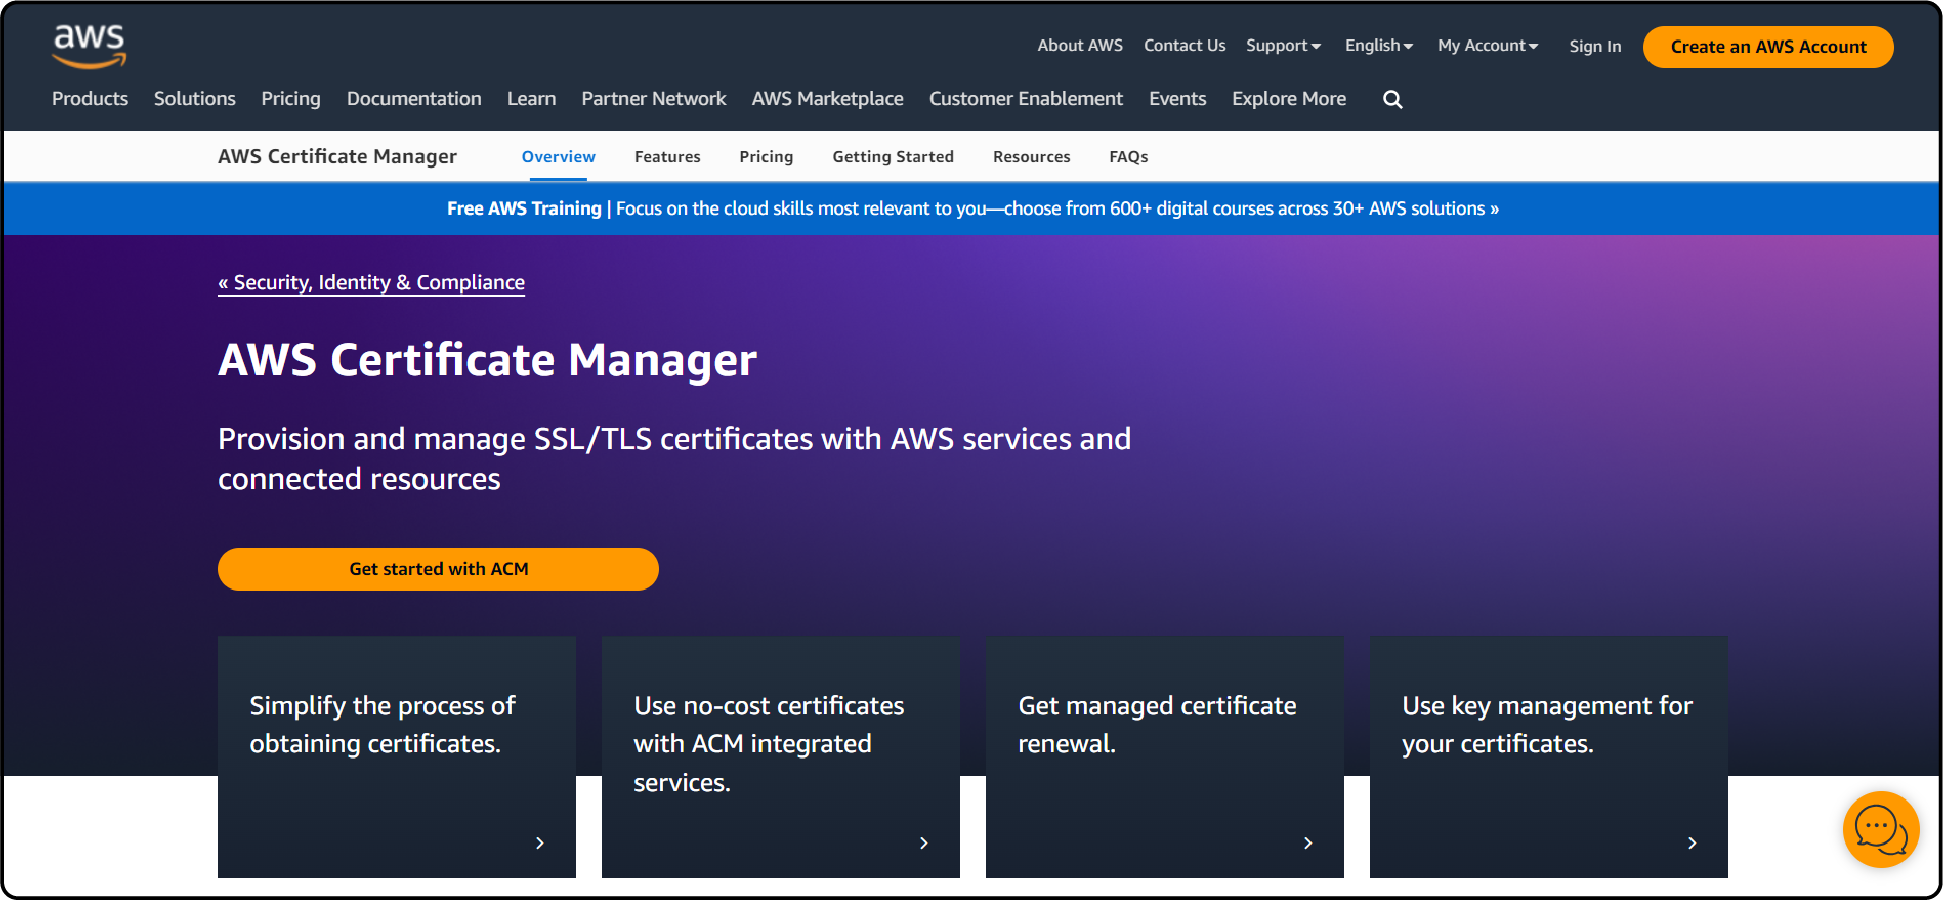
Task: Click the Contact Us link
Action: [x=1184, y=46]
